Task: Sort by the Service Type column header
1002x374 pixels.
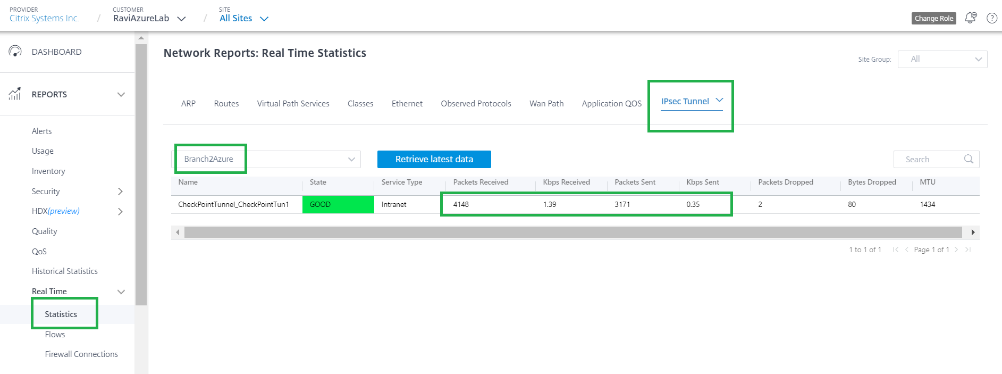Action: point(401,182)
